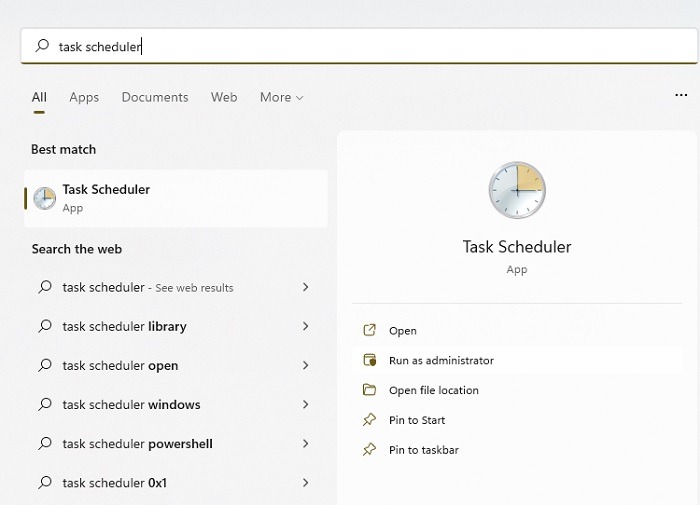Choose Pin to Start
Screen dimensions: 700x505
click(517, 420)
